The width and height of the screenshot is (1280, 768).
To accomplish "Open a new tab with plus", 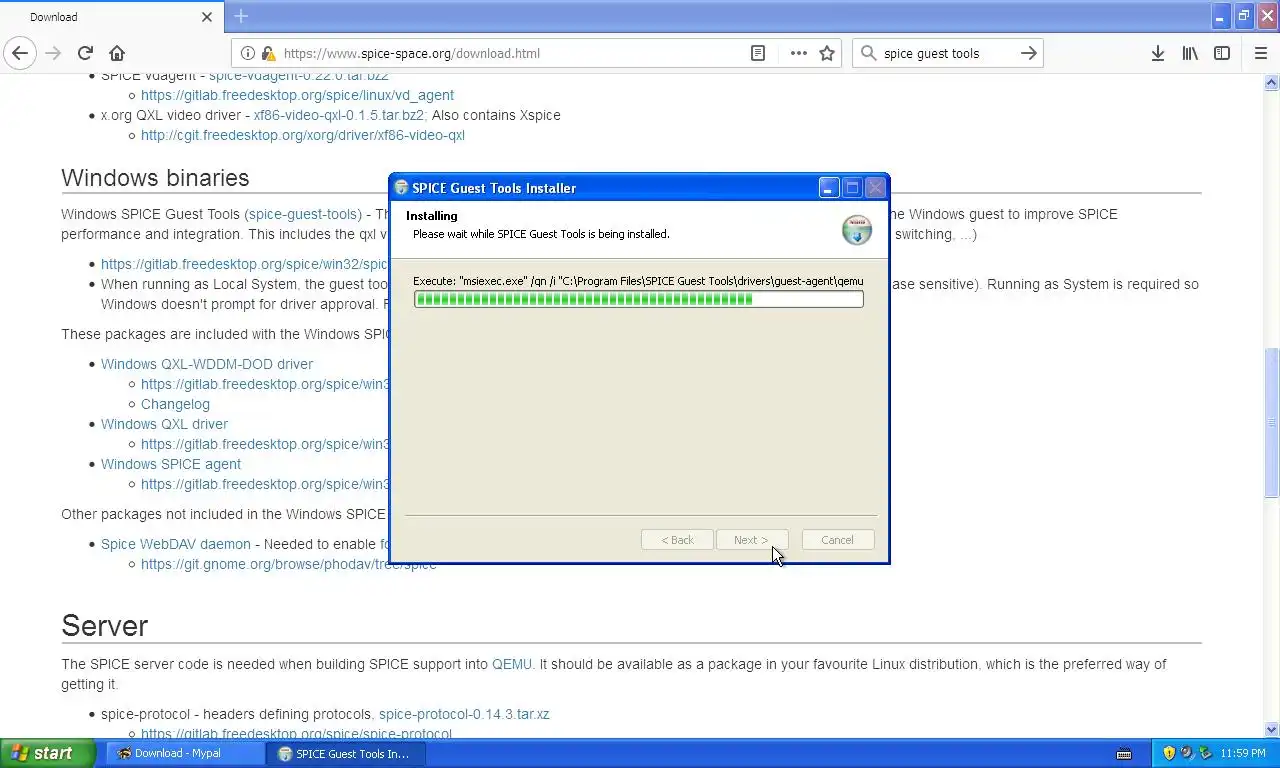I will pyautogui.click(x=241, y=16).
